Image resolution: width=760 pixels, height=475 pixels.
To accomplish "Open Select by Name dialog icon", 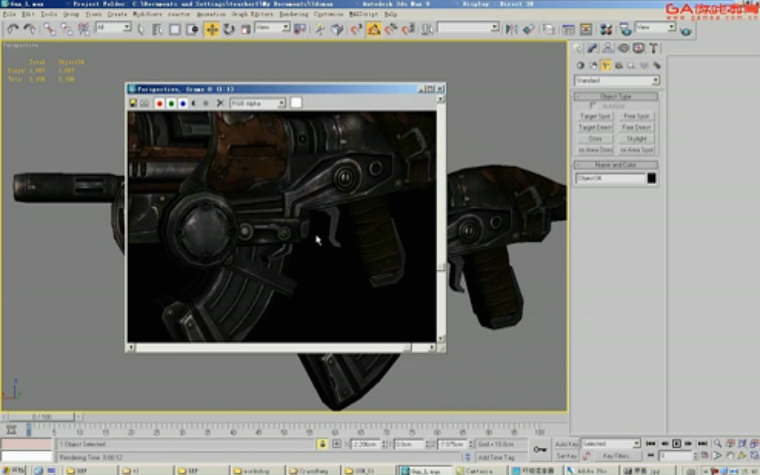I will point(158,29).
